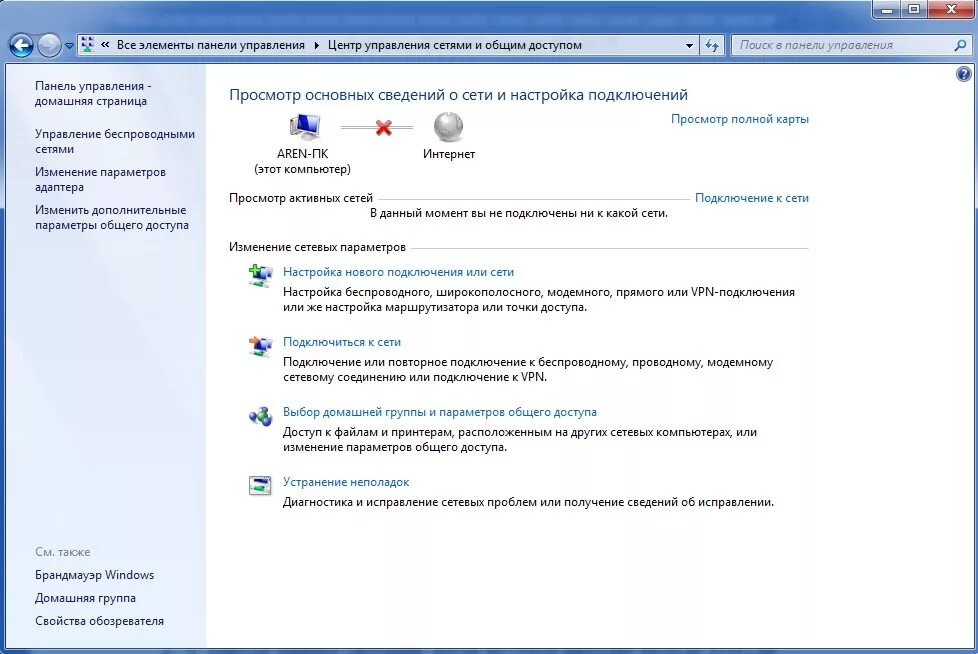Screen dimensions: 978x654
Task: Click the 'AREN-ПК' computer name label
Action: coord(303,154)
